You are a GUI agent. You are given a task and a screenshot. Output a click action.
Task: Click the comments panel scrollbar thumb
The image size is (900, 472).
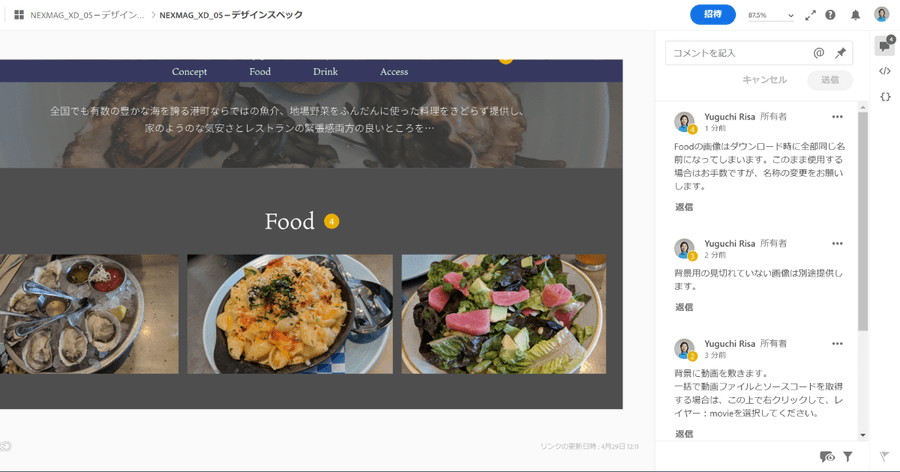863,221
